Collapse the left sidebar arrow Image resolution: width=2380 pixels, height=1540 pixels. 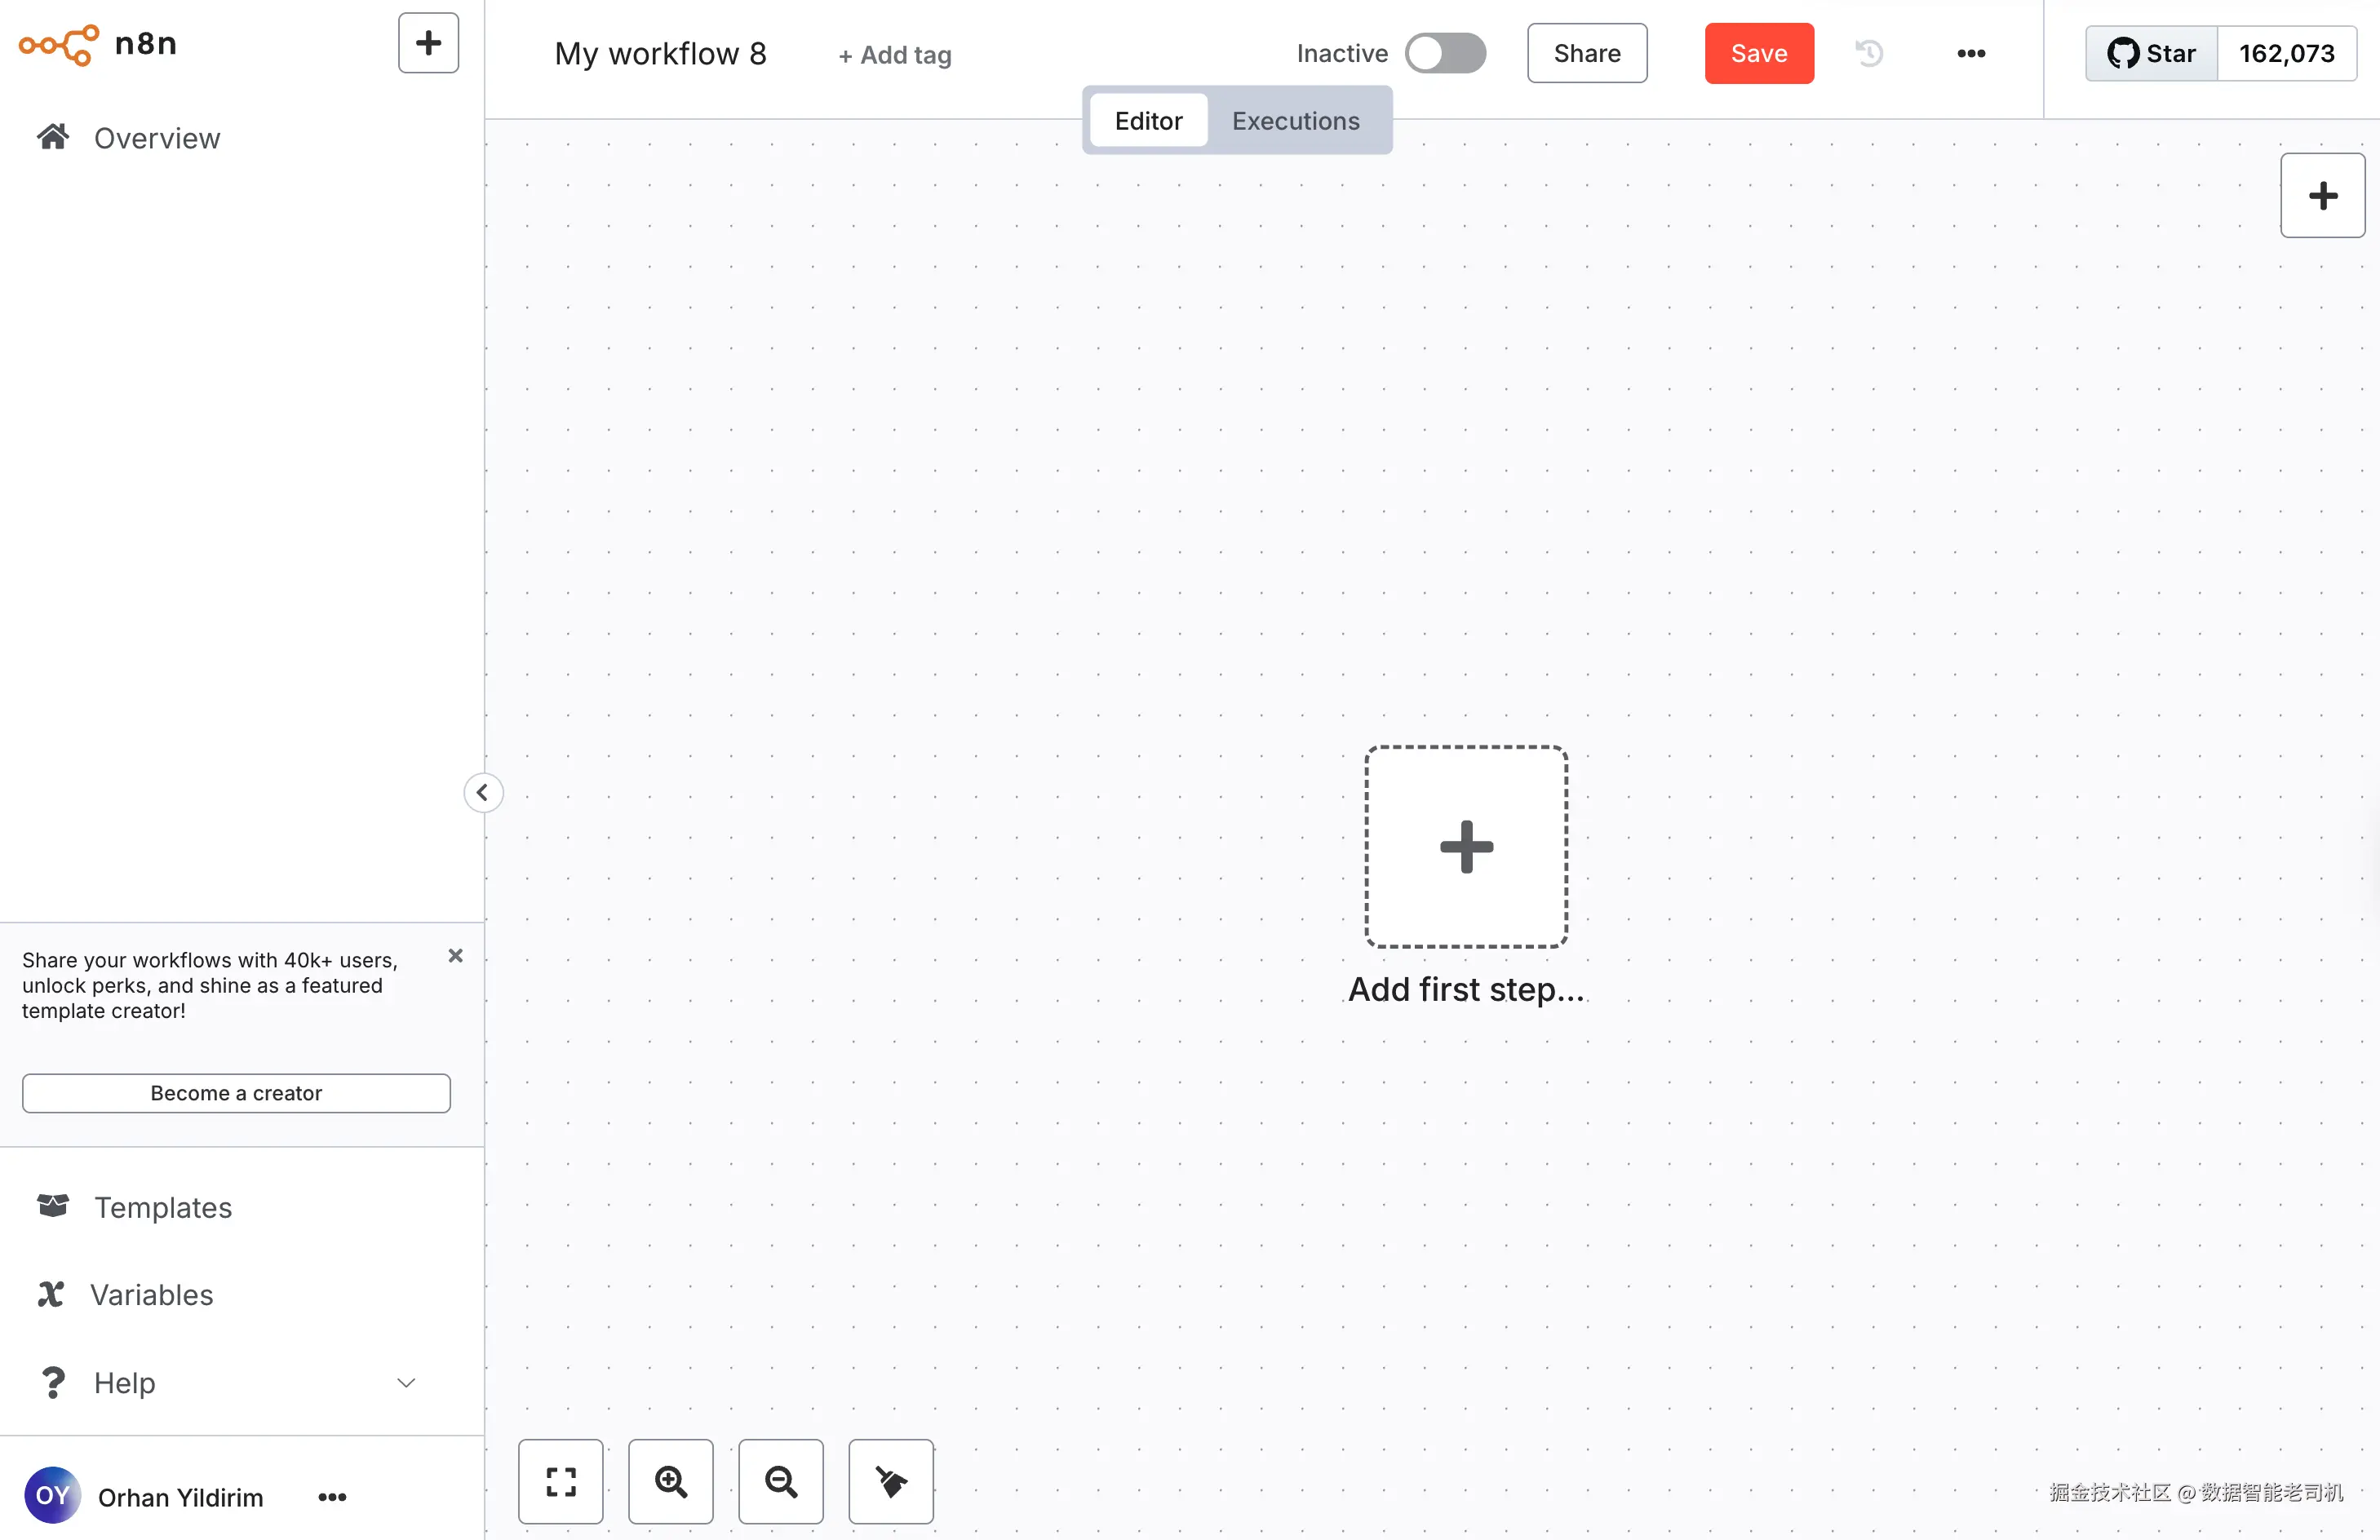click(x=482, y=793)
